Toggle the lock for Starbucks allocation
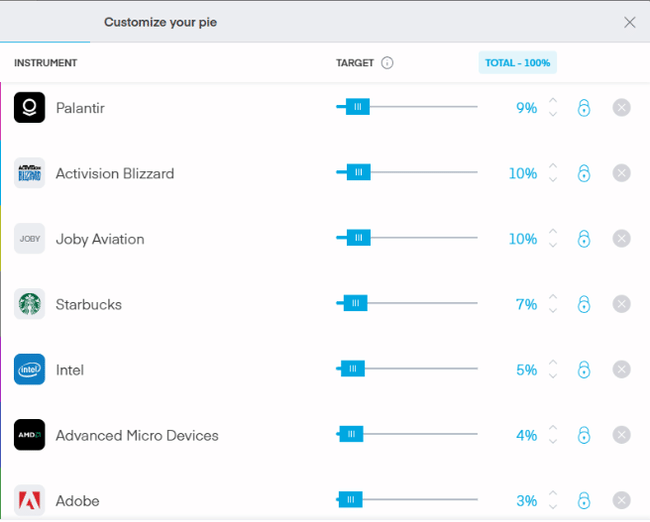This screenshot has width=650, height=522. [584, 304]
